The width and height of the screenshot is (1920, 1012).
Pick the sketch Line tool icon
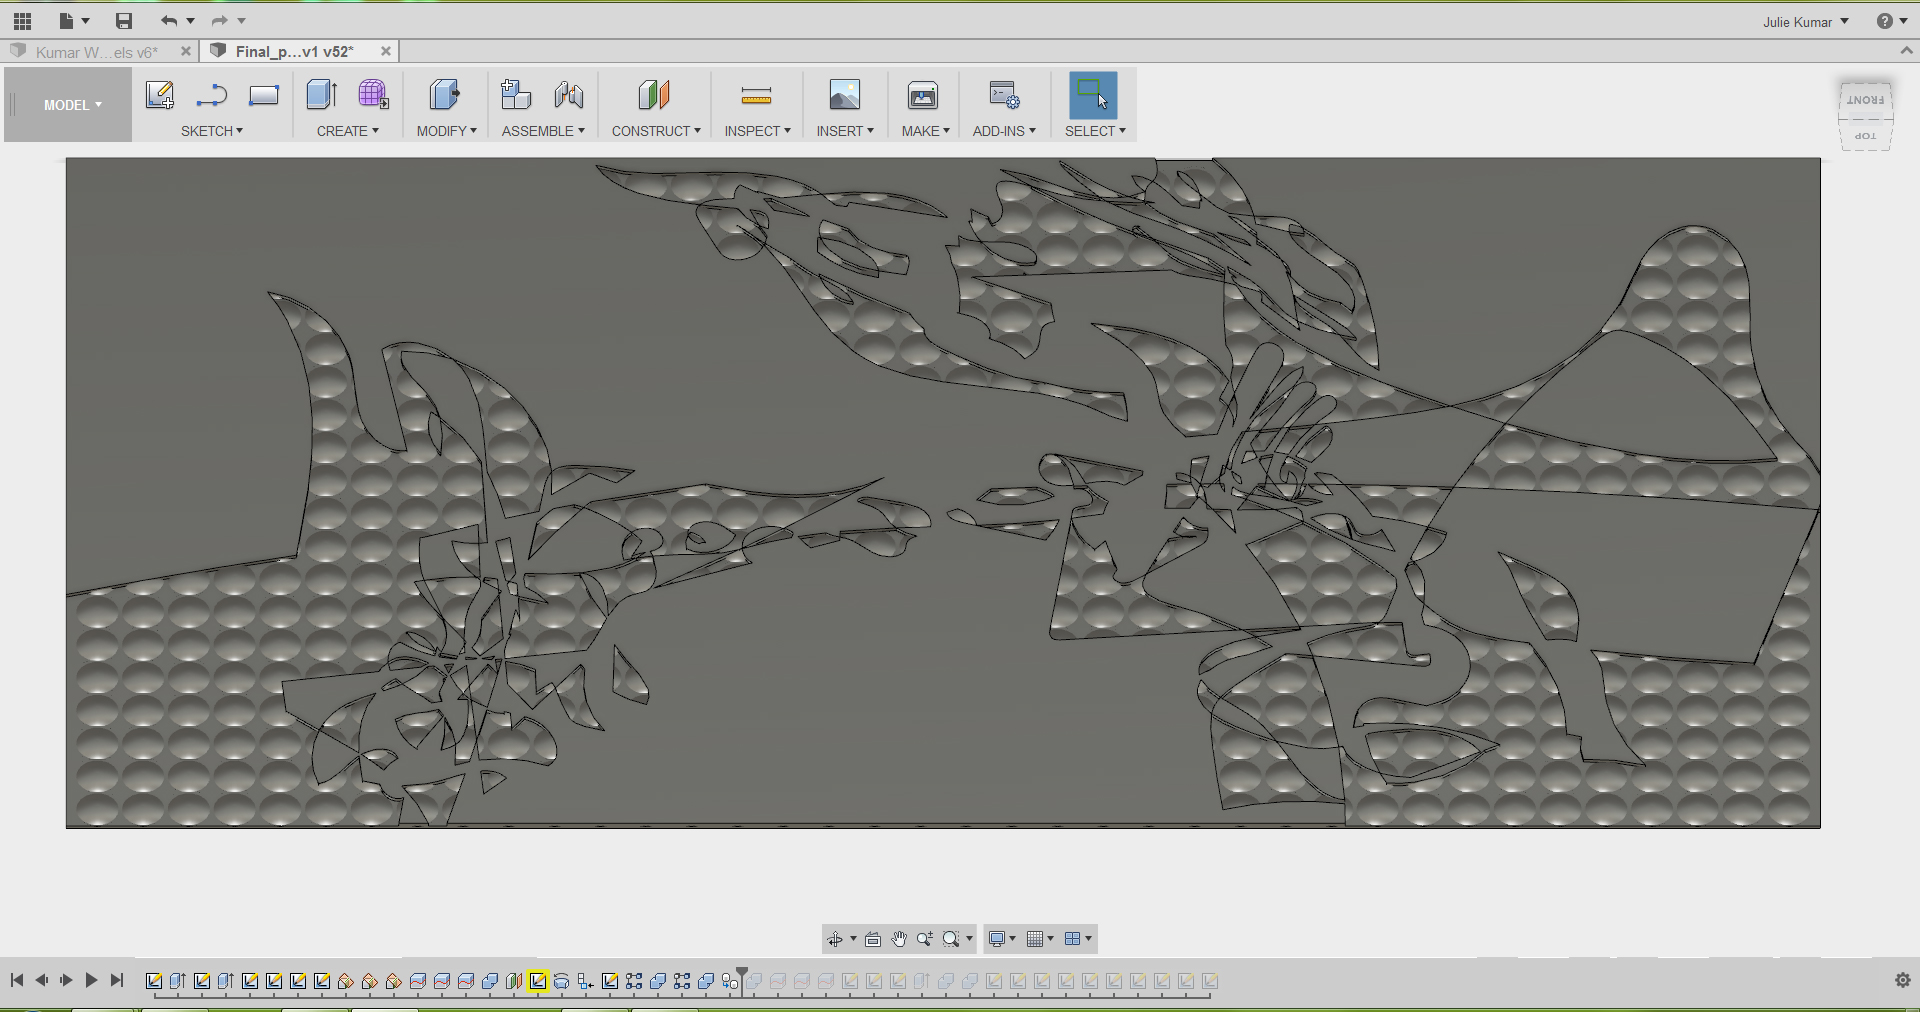[211, 95]
